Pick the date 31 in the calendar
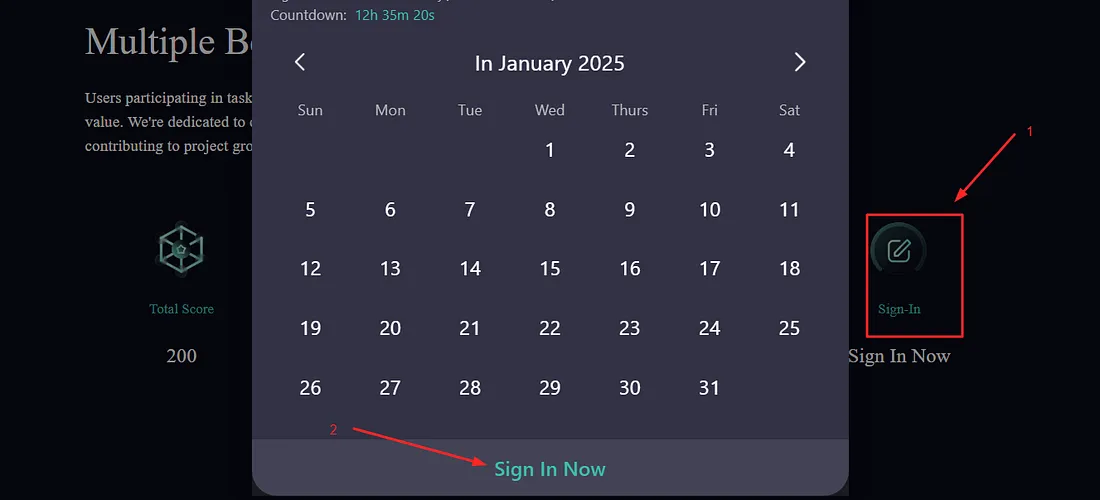The width and height of the screenshot is (1100, 500). [x=709, y=388]
